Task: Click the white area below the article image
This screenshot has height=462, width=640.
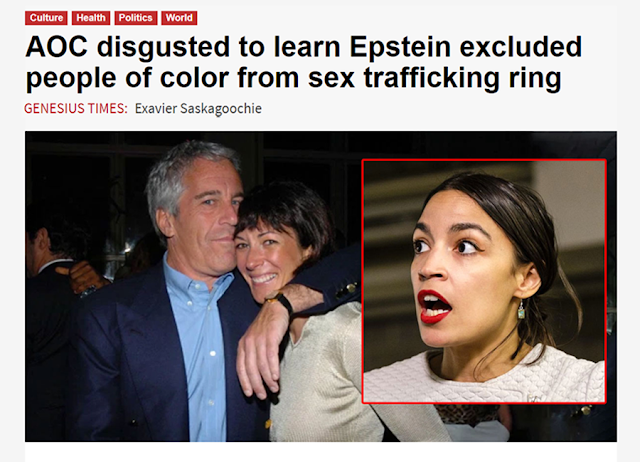Action: click(321, 453)
